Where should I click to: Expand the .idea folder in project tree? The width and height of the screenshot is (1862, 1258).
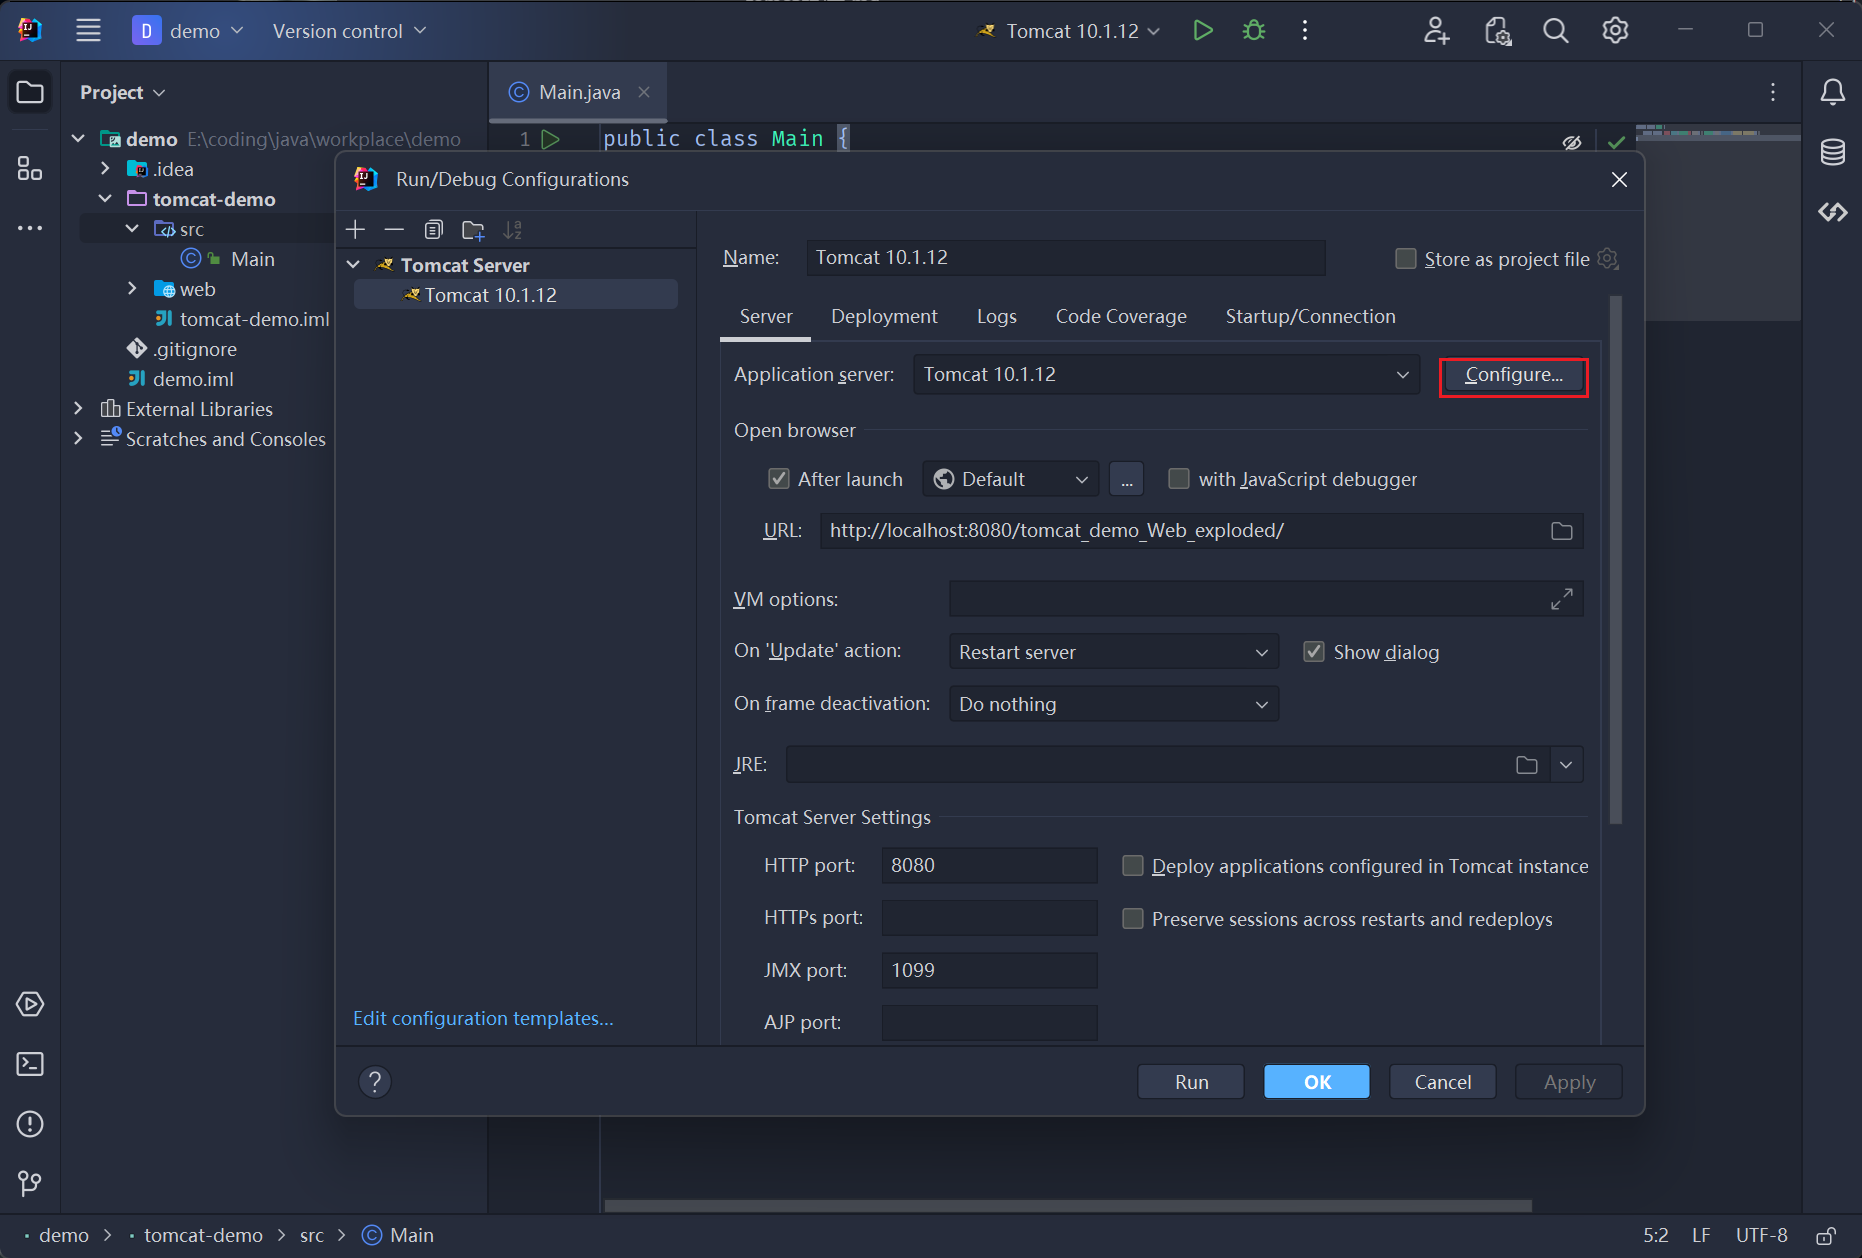105,169
